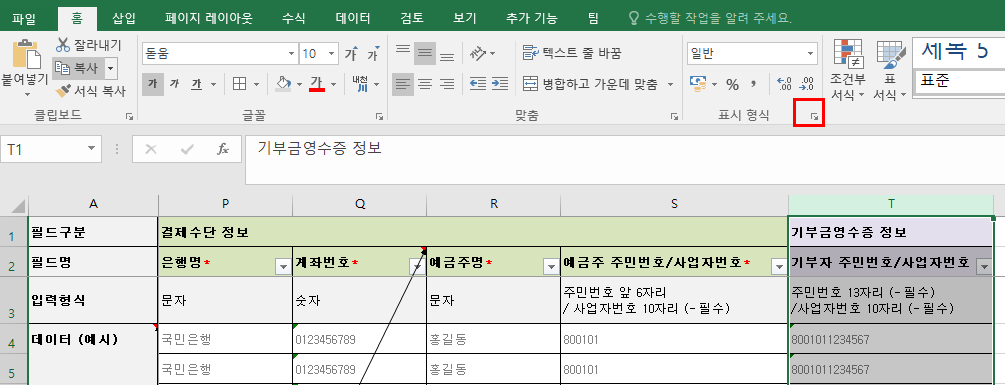Screen dimensions: 1005x385
Task: Click the Paste (붙여넣기) clipboard icon
Action: click(26, 54)
